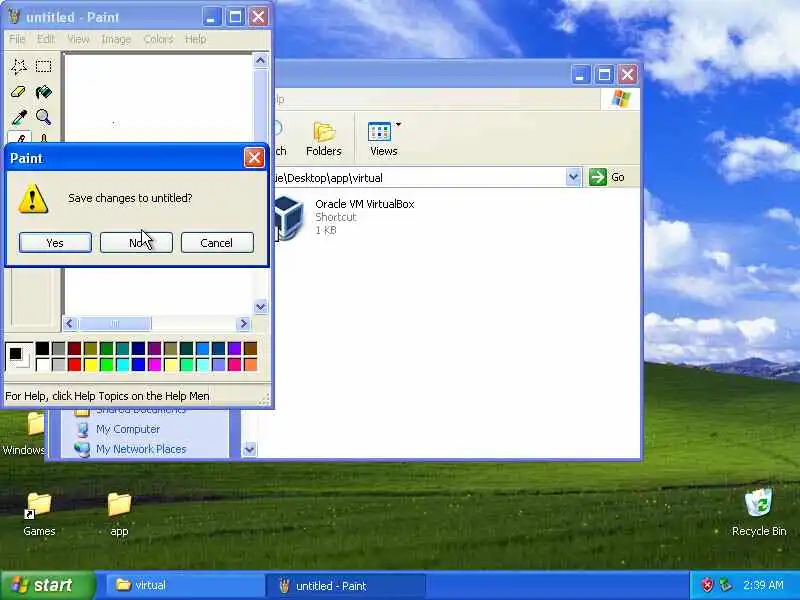Open My Network Places from the side pane

pyautogui.click(x=141, y=449)
